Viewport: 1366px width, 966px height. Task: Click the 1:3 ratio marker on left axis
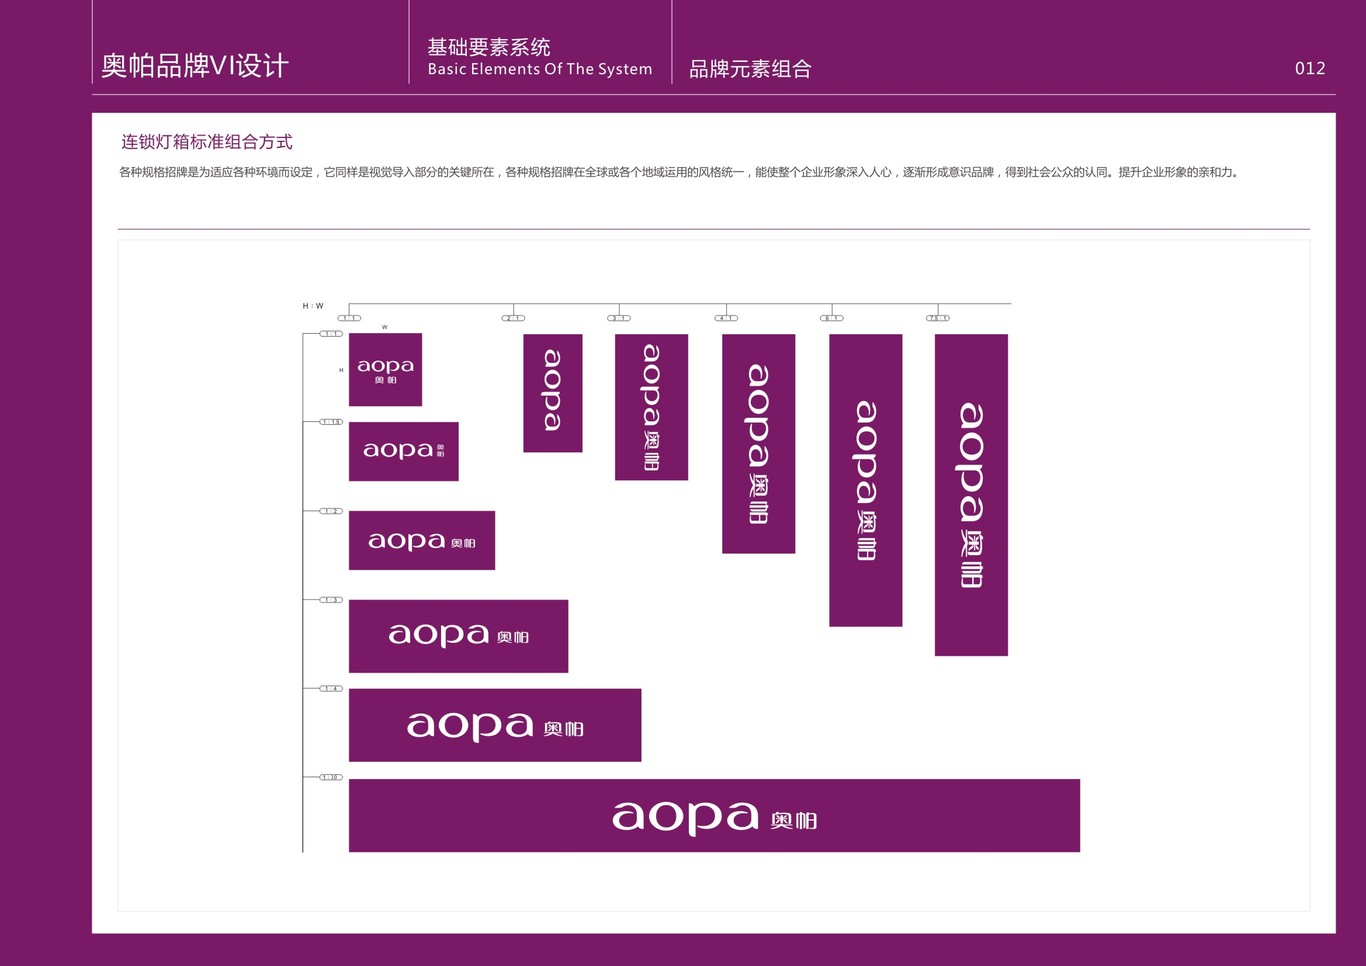click(331, 600)
